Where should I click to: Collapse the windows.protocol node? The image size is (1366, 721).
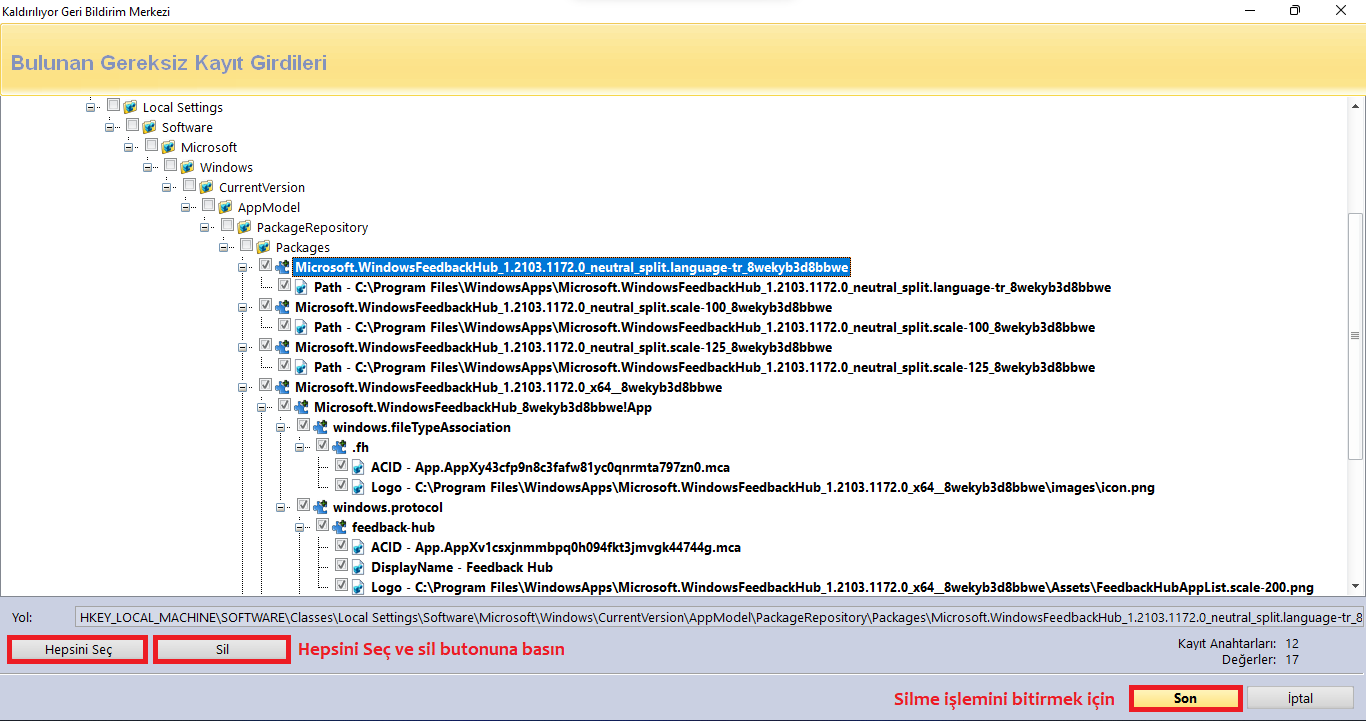pyautogui.click(x=280, y=507)
